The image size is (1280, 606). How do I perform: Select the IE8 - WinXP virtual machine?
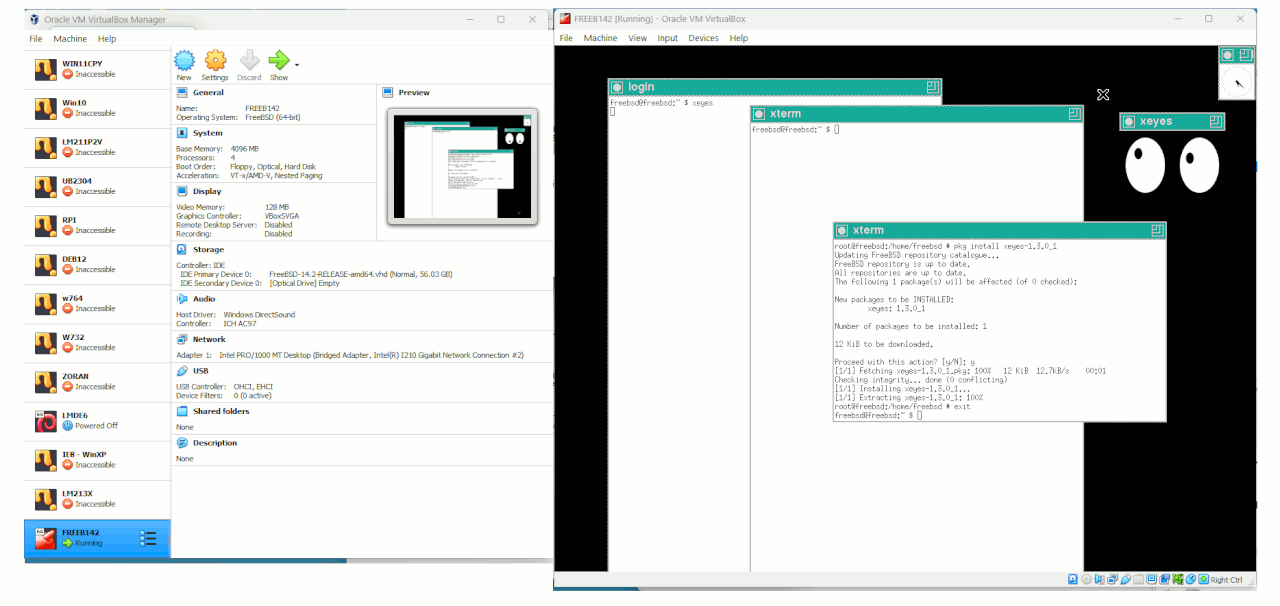[98, 459]
